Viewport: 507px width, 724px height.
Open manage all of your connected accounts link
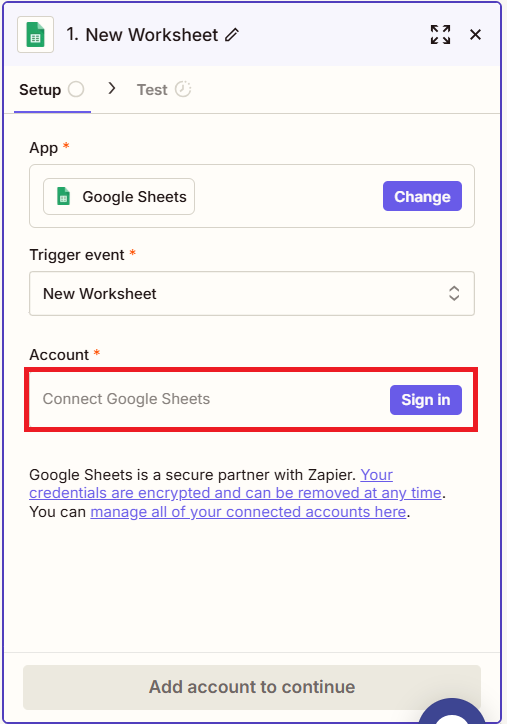[x=248, y=512]
